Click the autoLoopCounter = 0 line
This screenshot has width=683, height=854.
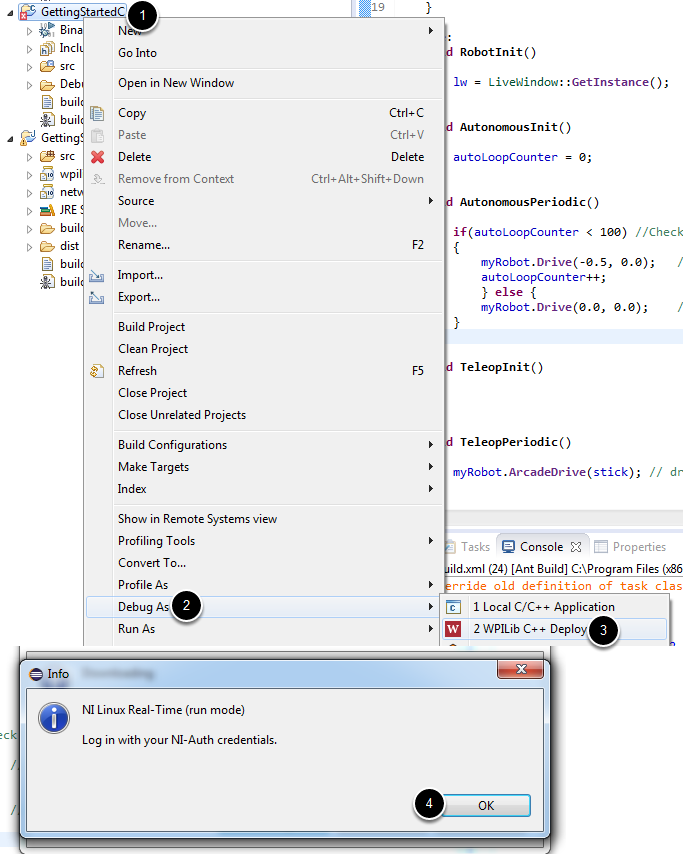pyautogui.click(x=522, y=157)
